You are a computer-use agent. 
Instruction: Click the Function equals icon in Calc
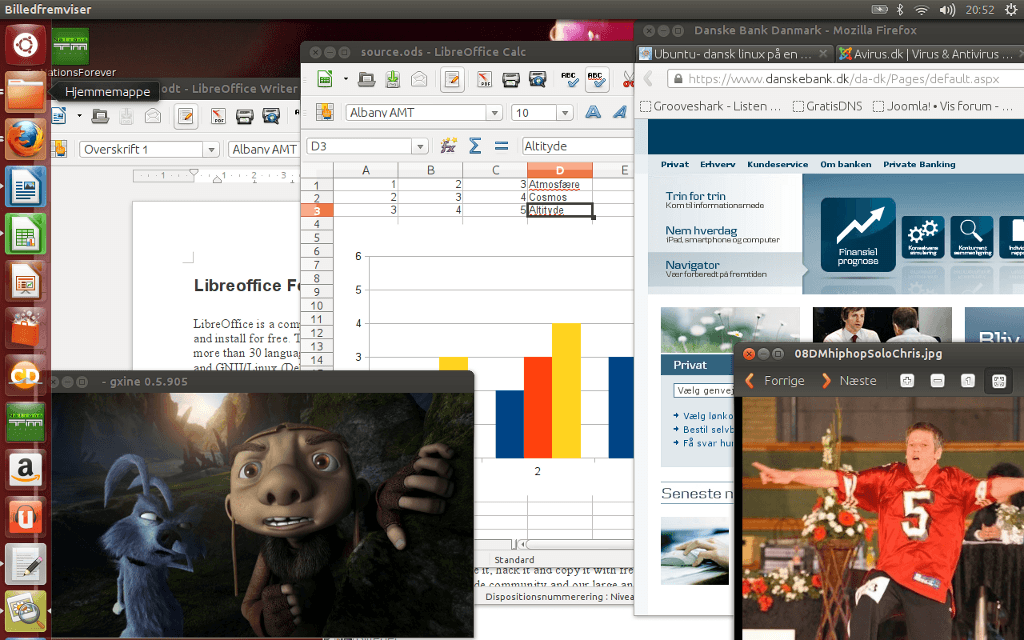pyautogui.click(x=501, y=146)
